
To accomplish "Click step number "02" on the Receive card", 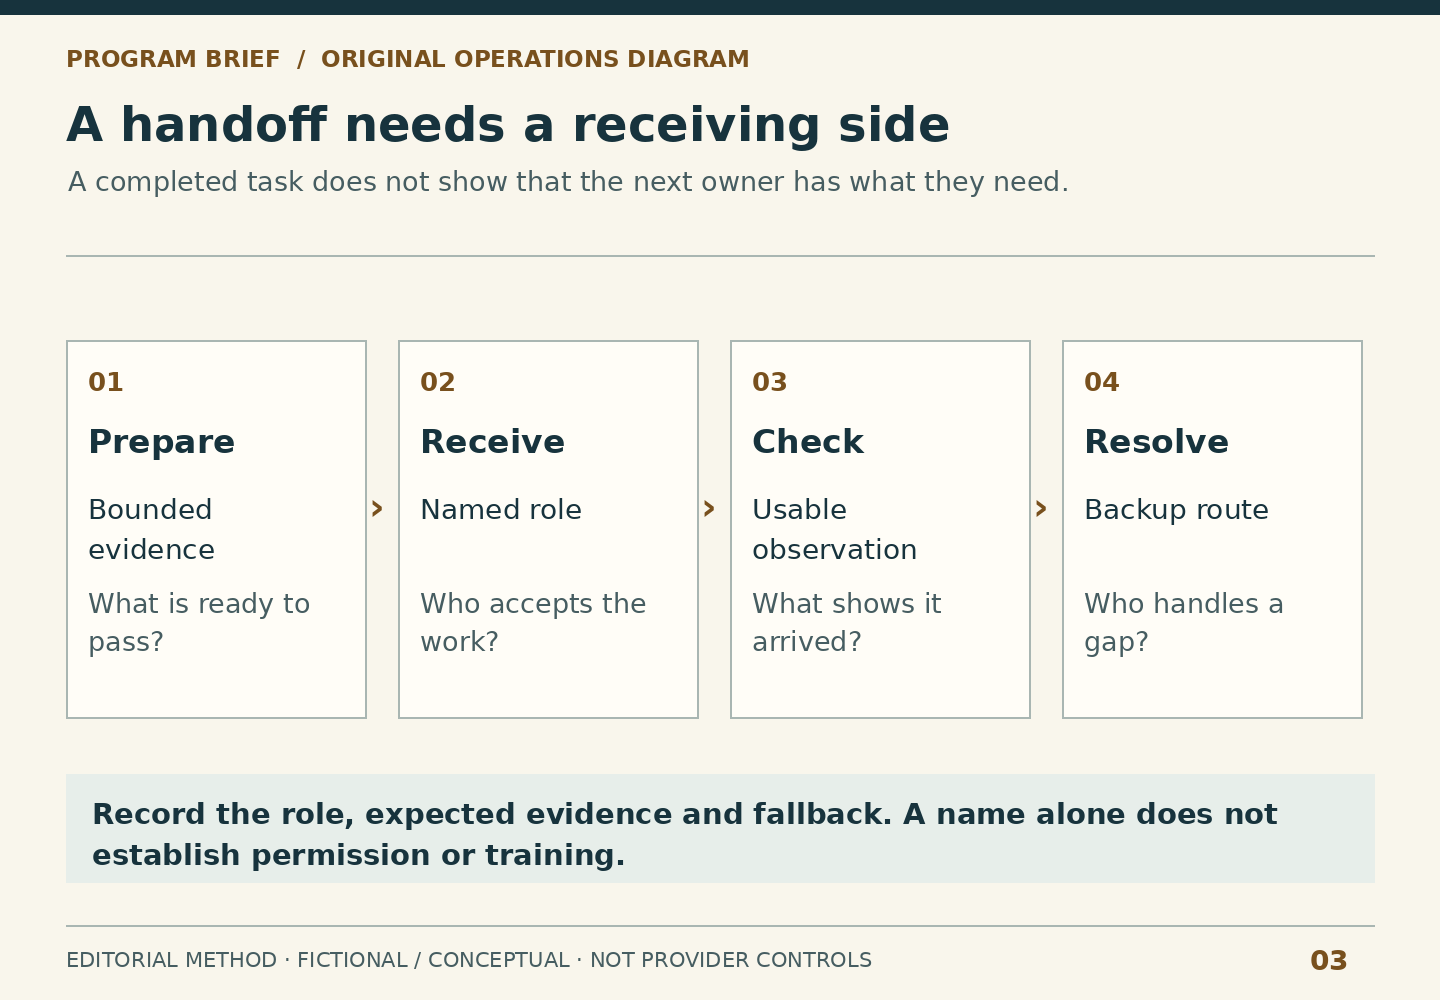I will [438, 383].
